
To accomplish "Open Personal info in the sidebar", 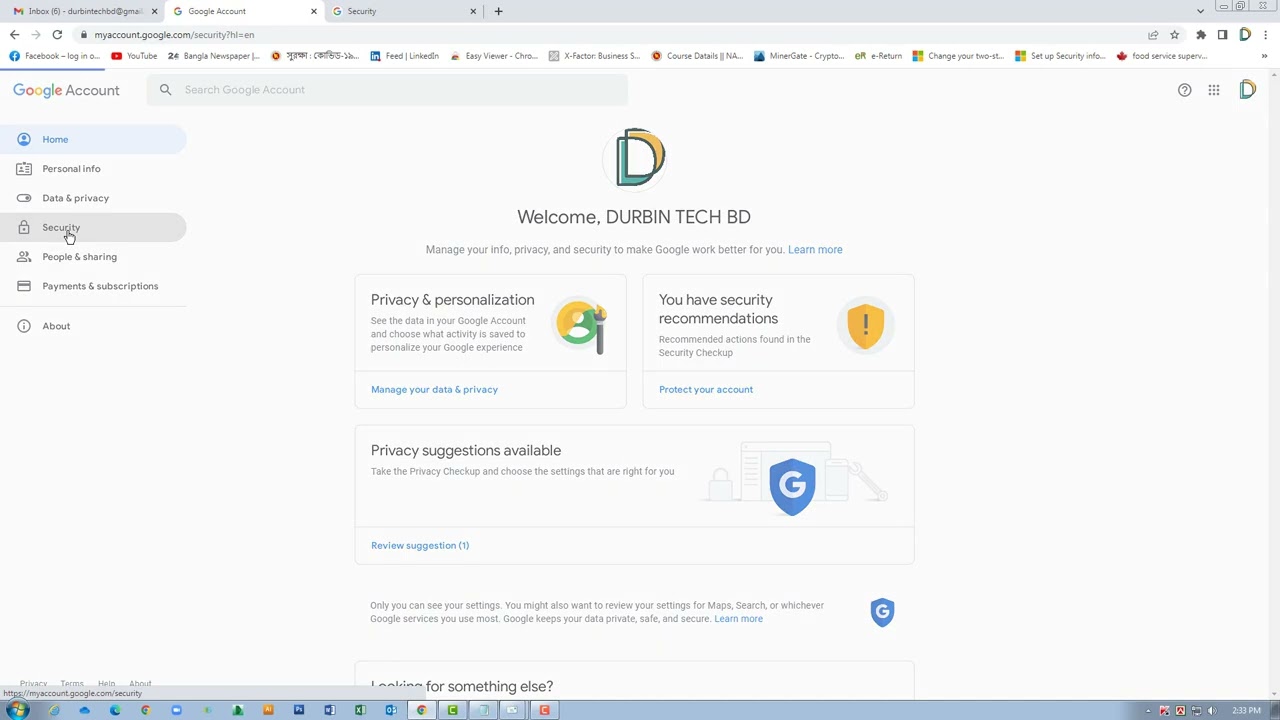I will (93, 169).
